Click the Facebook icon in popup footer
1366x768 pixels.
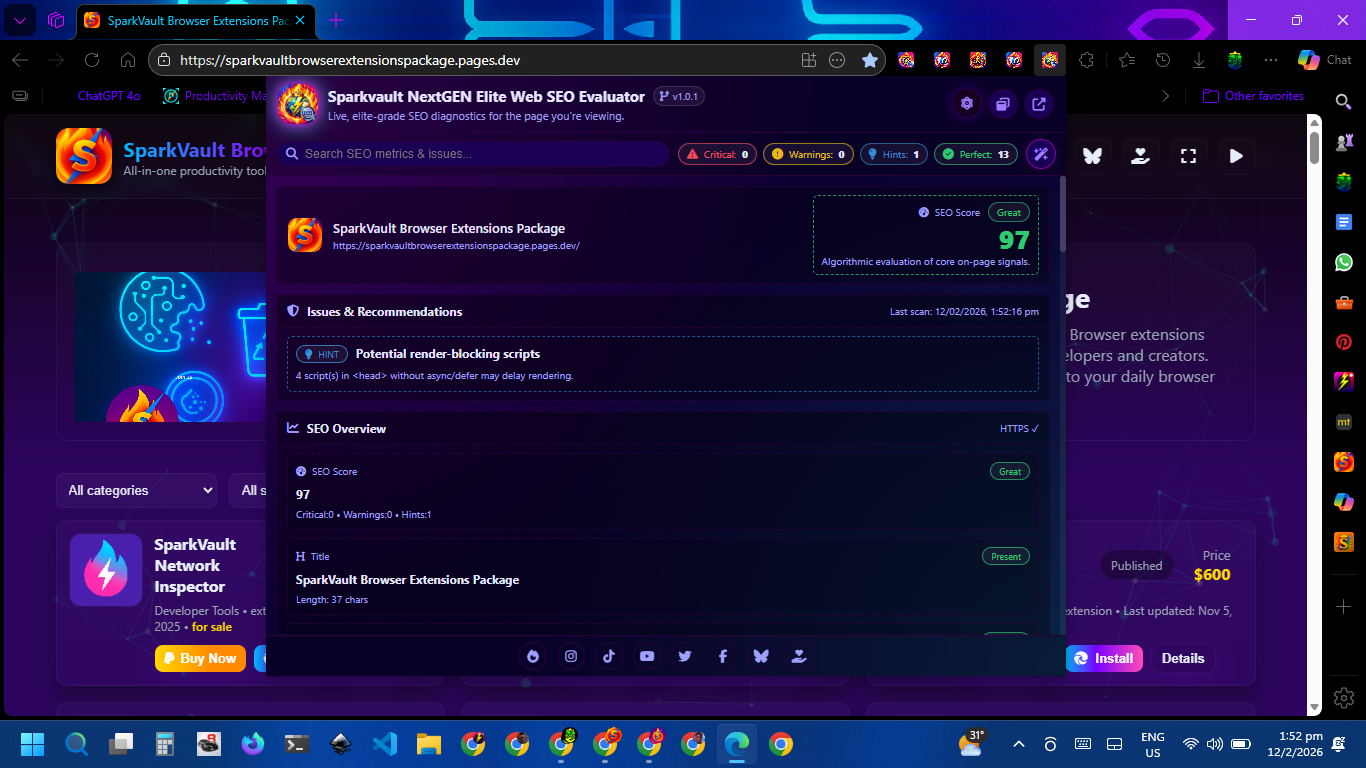pyautogui.click(x=722, y=656)
